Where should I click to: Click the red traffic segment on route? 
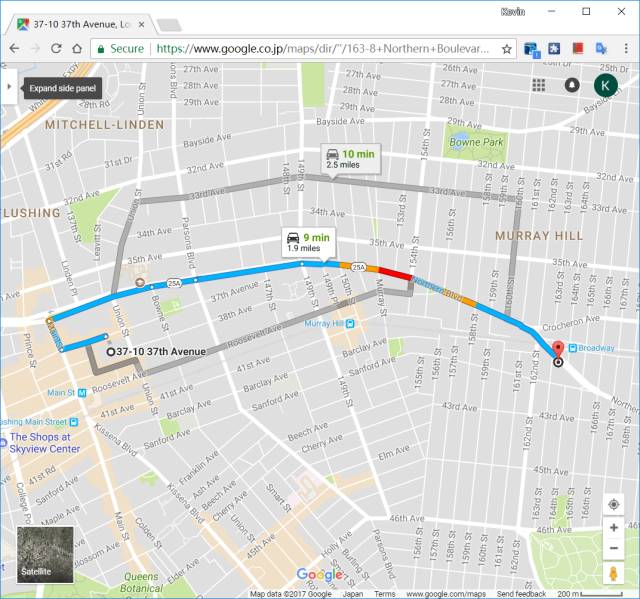(395, 273)
